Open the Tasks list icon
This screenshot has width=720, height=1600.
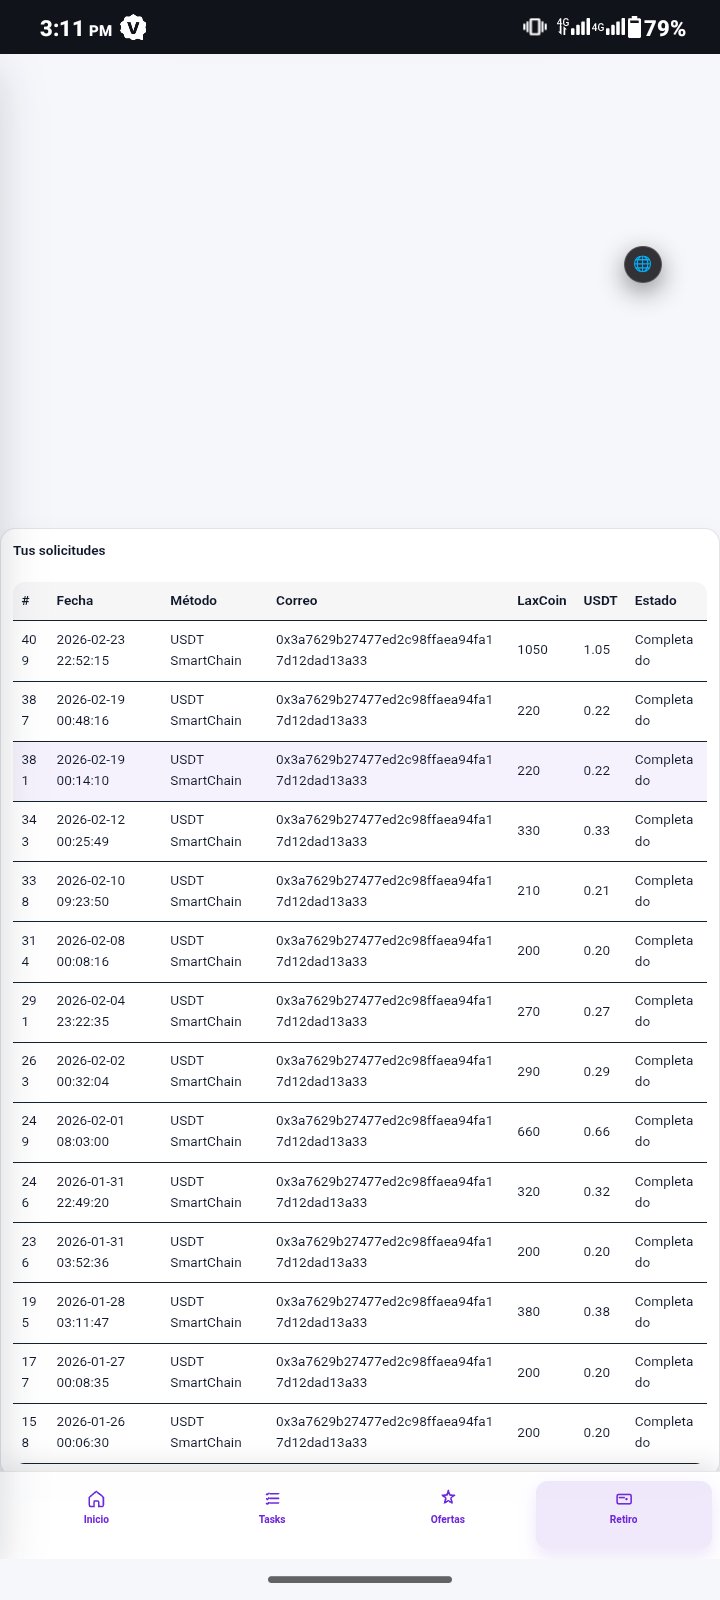pyautogui.click(x=272, y=1498)
